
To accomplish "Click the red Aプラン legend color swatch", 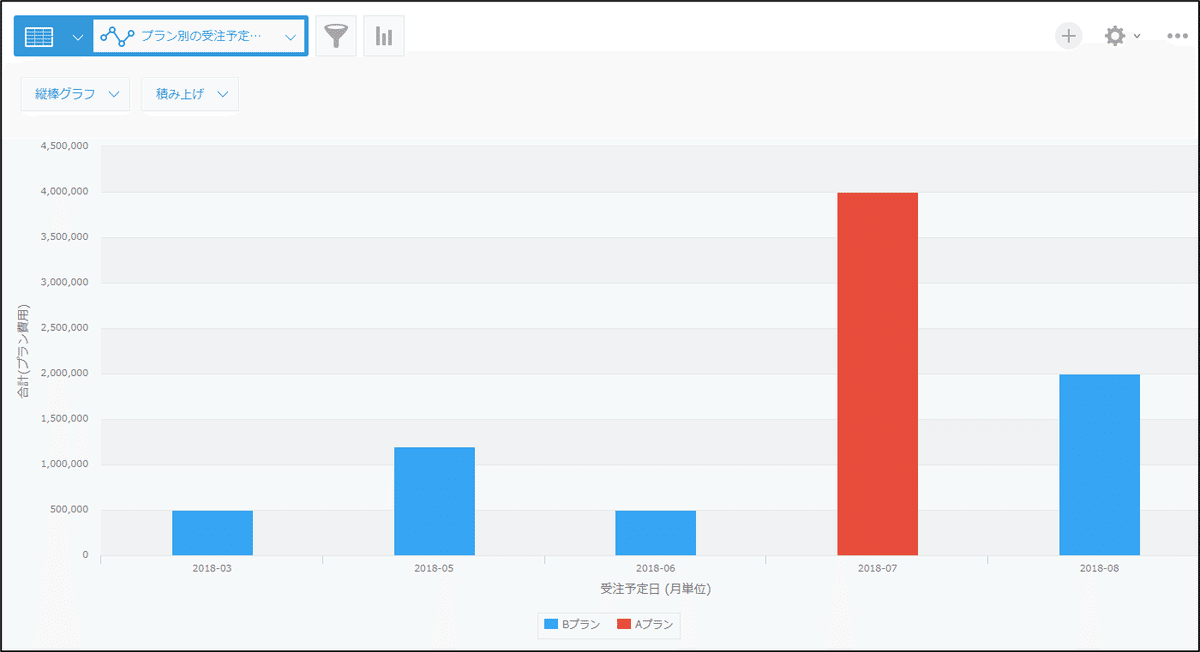I will click(624, 625).
